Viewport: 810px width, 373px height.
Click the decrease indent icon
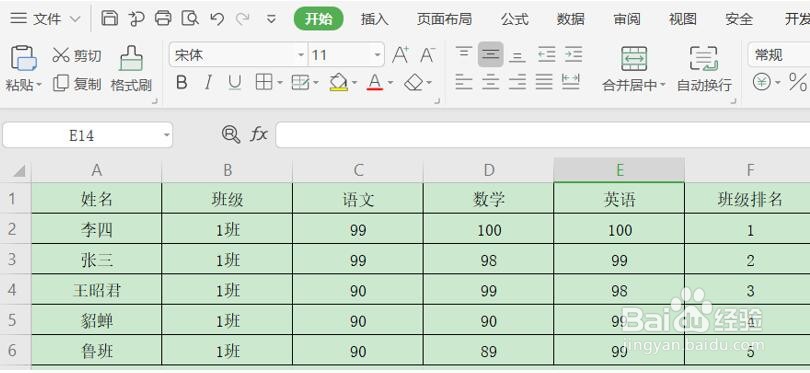[x=547, y=54]
